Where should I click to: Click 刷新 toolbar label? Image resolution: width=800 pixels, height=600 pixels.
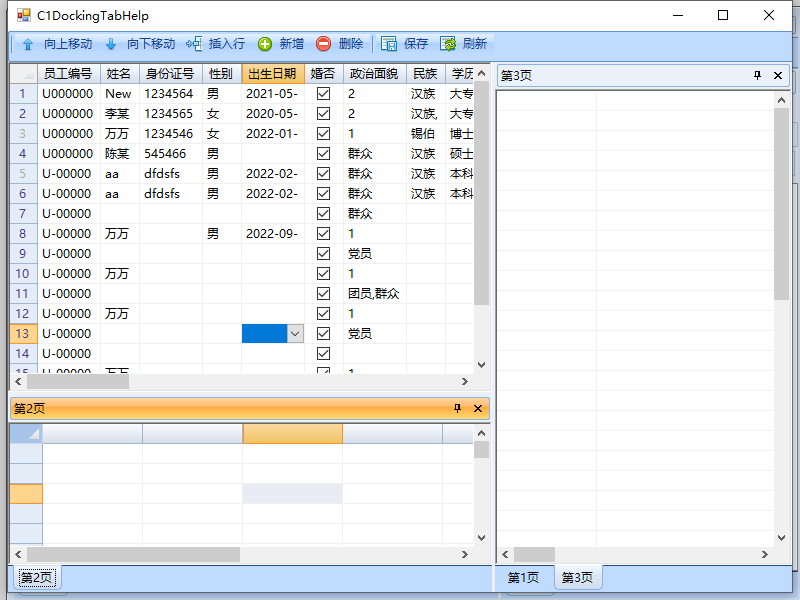click(474, 44)
